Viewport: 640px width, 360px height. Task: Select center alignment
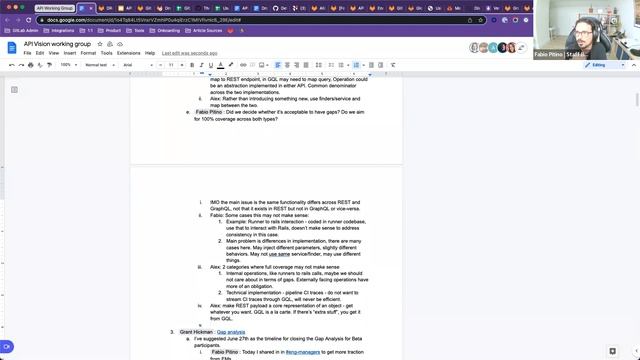pos(287,65)
